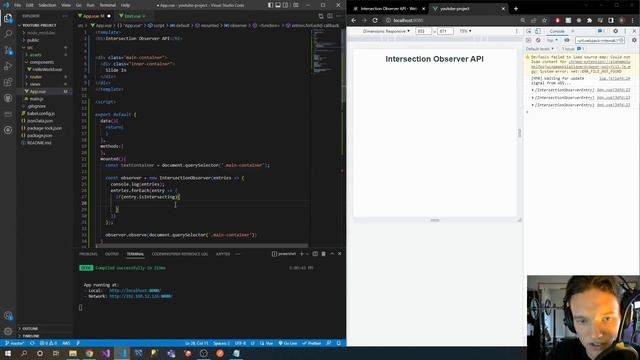Open the 75% zoom dropdown

click(465, 31)
